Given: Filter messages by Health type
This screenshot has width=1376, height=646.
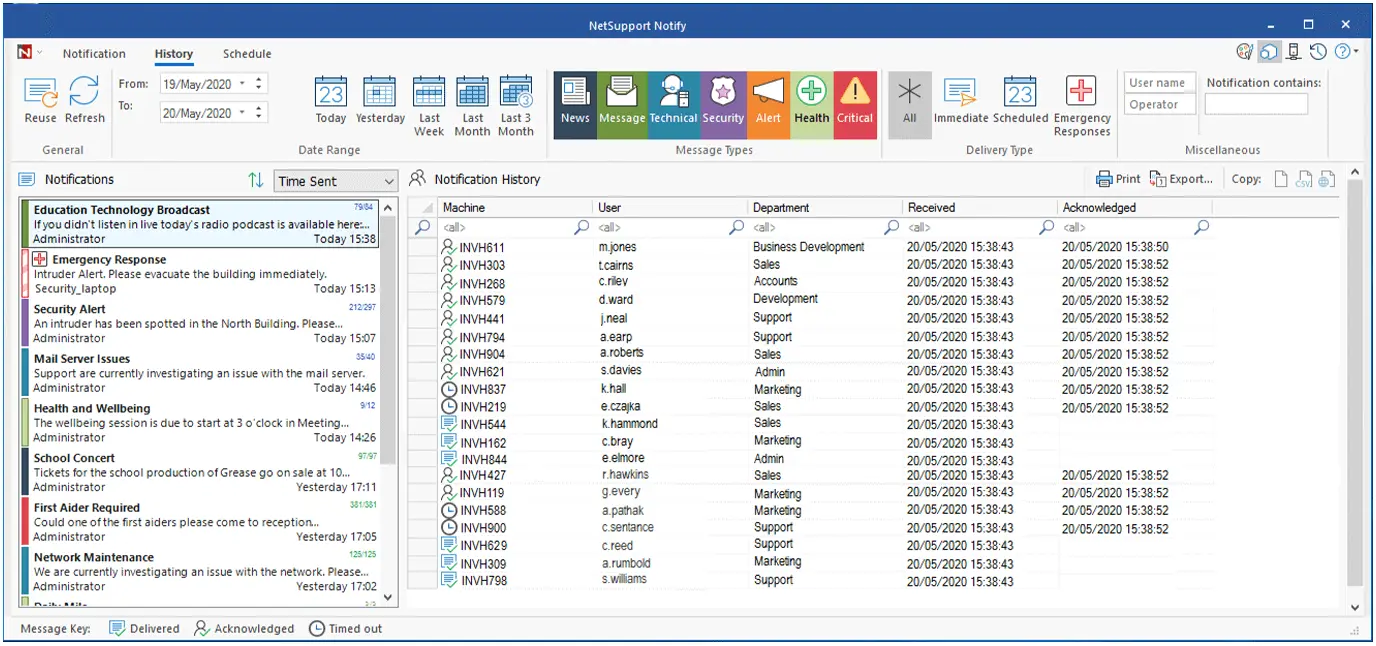Looking at the screenshot, I should tap(811, 103).
